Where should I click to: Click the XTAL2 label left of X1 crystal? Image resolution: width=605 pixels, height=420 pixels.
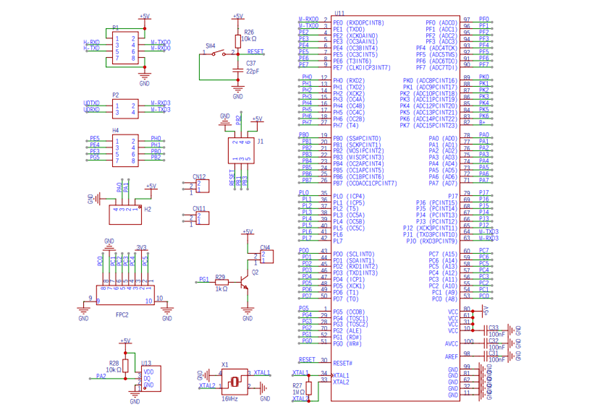[x=207, y=385]
